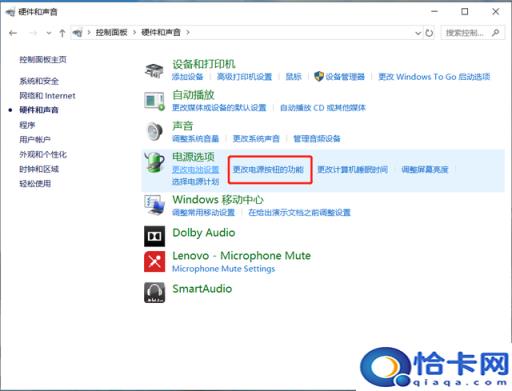Open the 声音 heading
The height and width of the screenshot is (391, 512).
[183, 126]
